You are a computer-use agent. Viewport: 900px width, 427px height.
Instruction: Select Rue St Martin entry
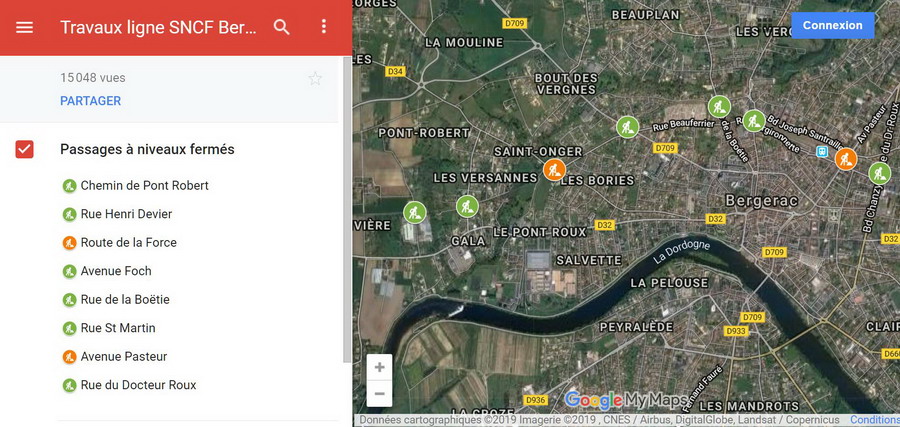pyautogui.click(x=118, y=328)
